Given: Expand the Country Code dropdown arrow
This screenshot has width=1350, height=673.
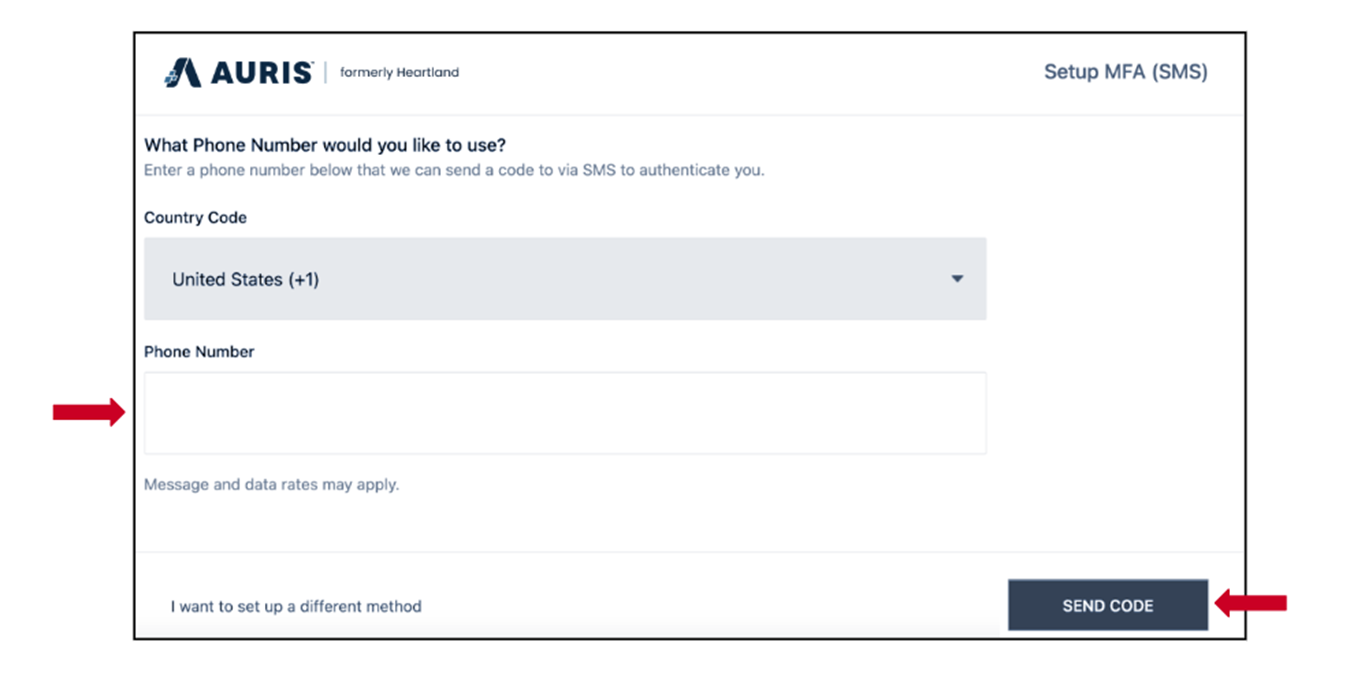Looking at the screenshot, I should (x=957, y=279).
